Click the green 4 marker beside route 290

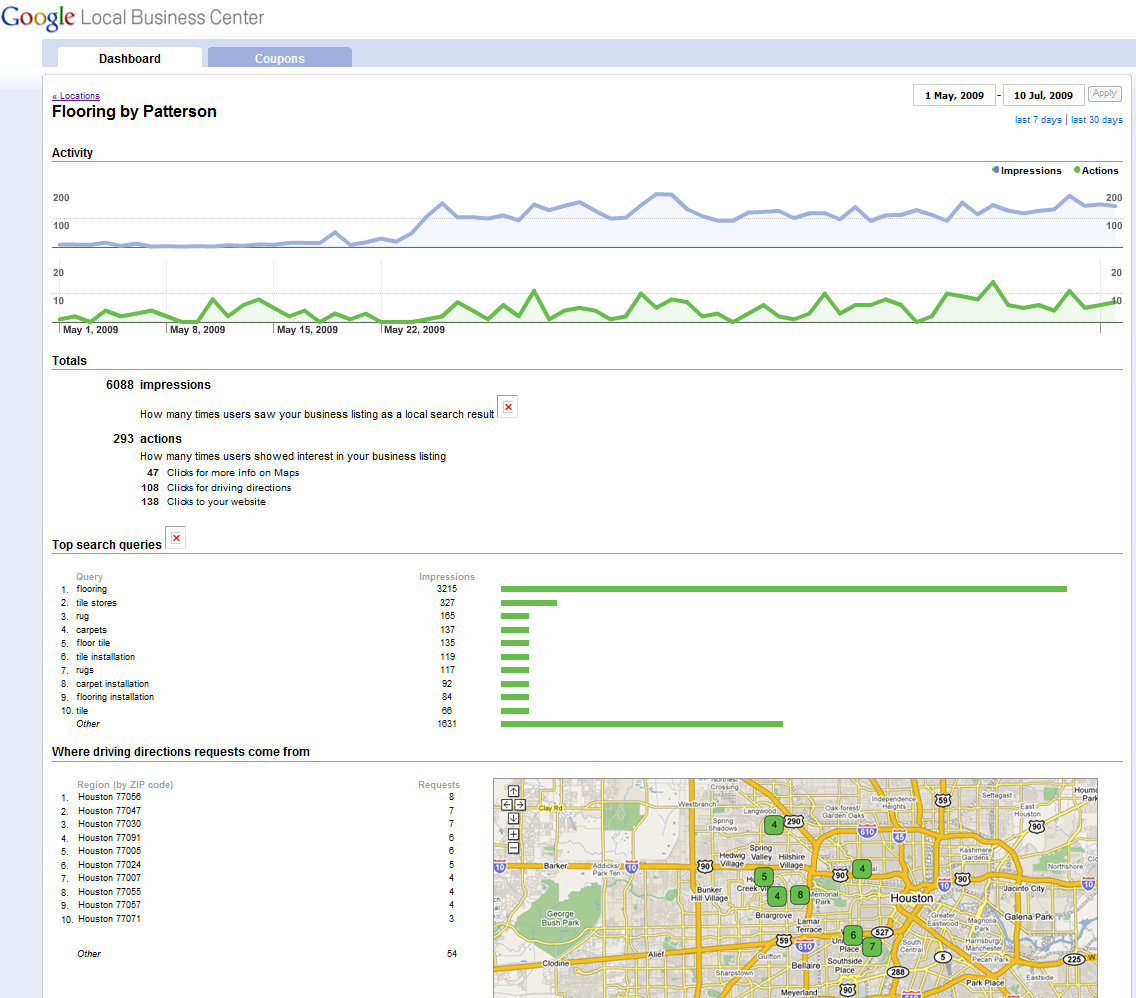tap(774, 824)
